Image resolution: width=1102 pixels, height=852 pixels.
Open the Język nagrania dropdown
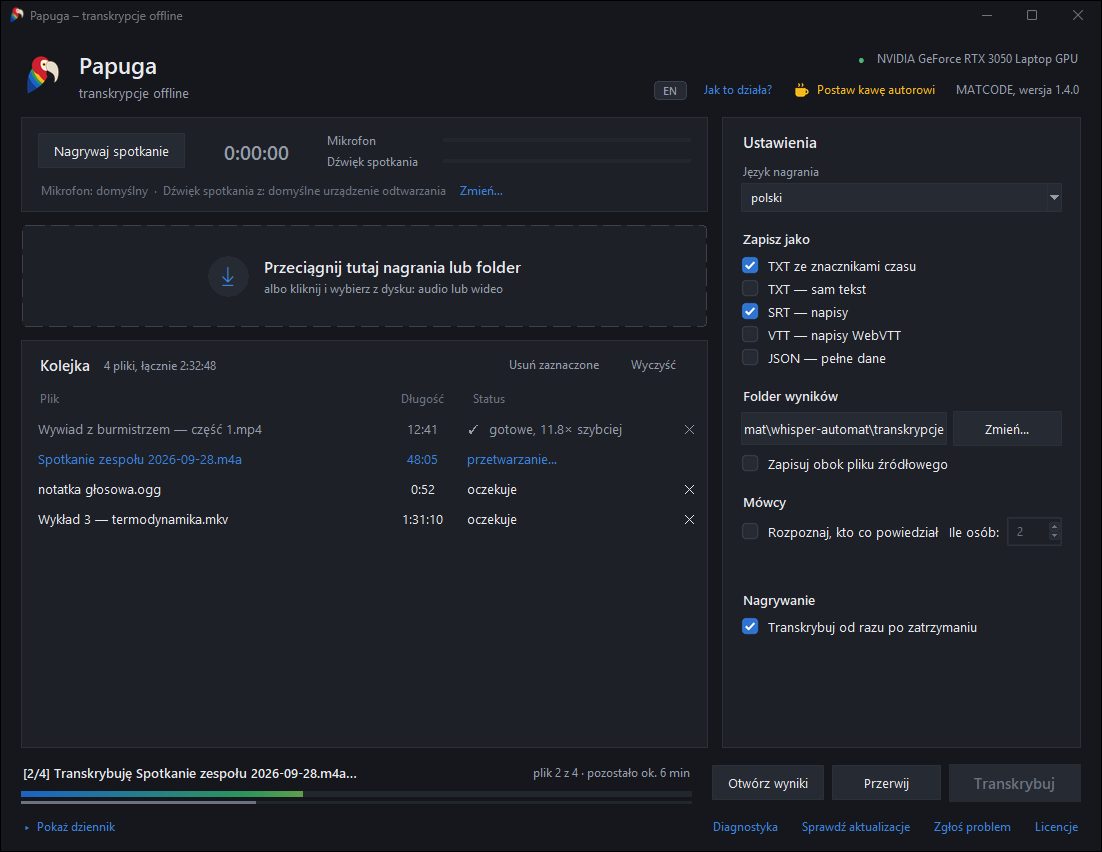pos(901,198)
